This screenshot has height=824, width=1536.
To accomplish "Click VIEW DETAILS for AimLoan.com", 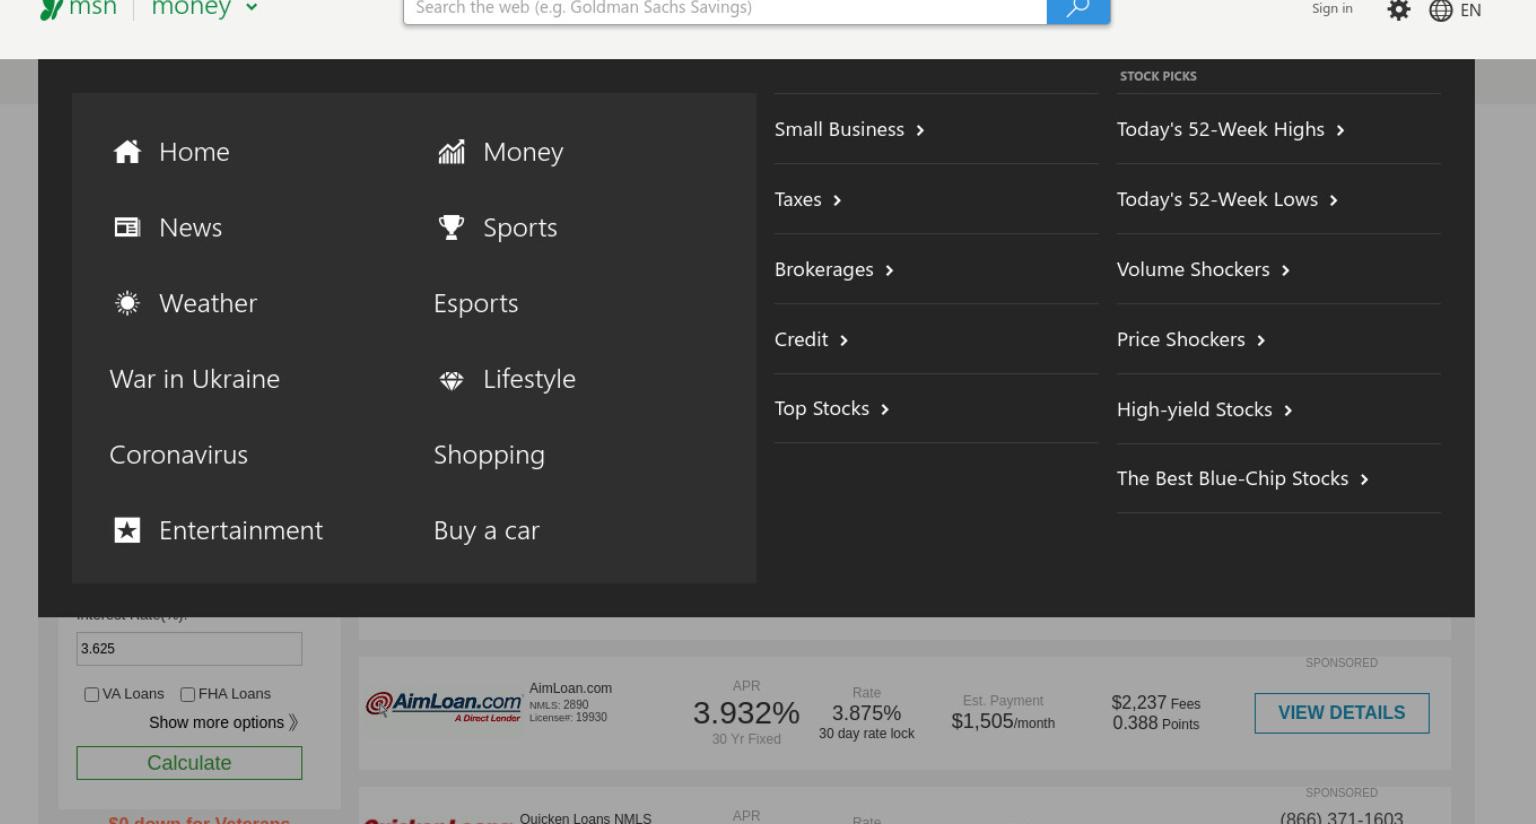I will tap(1342, 713).
